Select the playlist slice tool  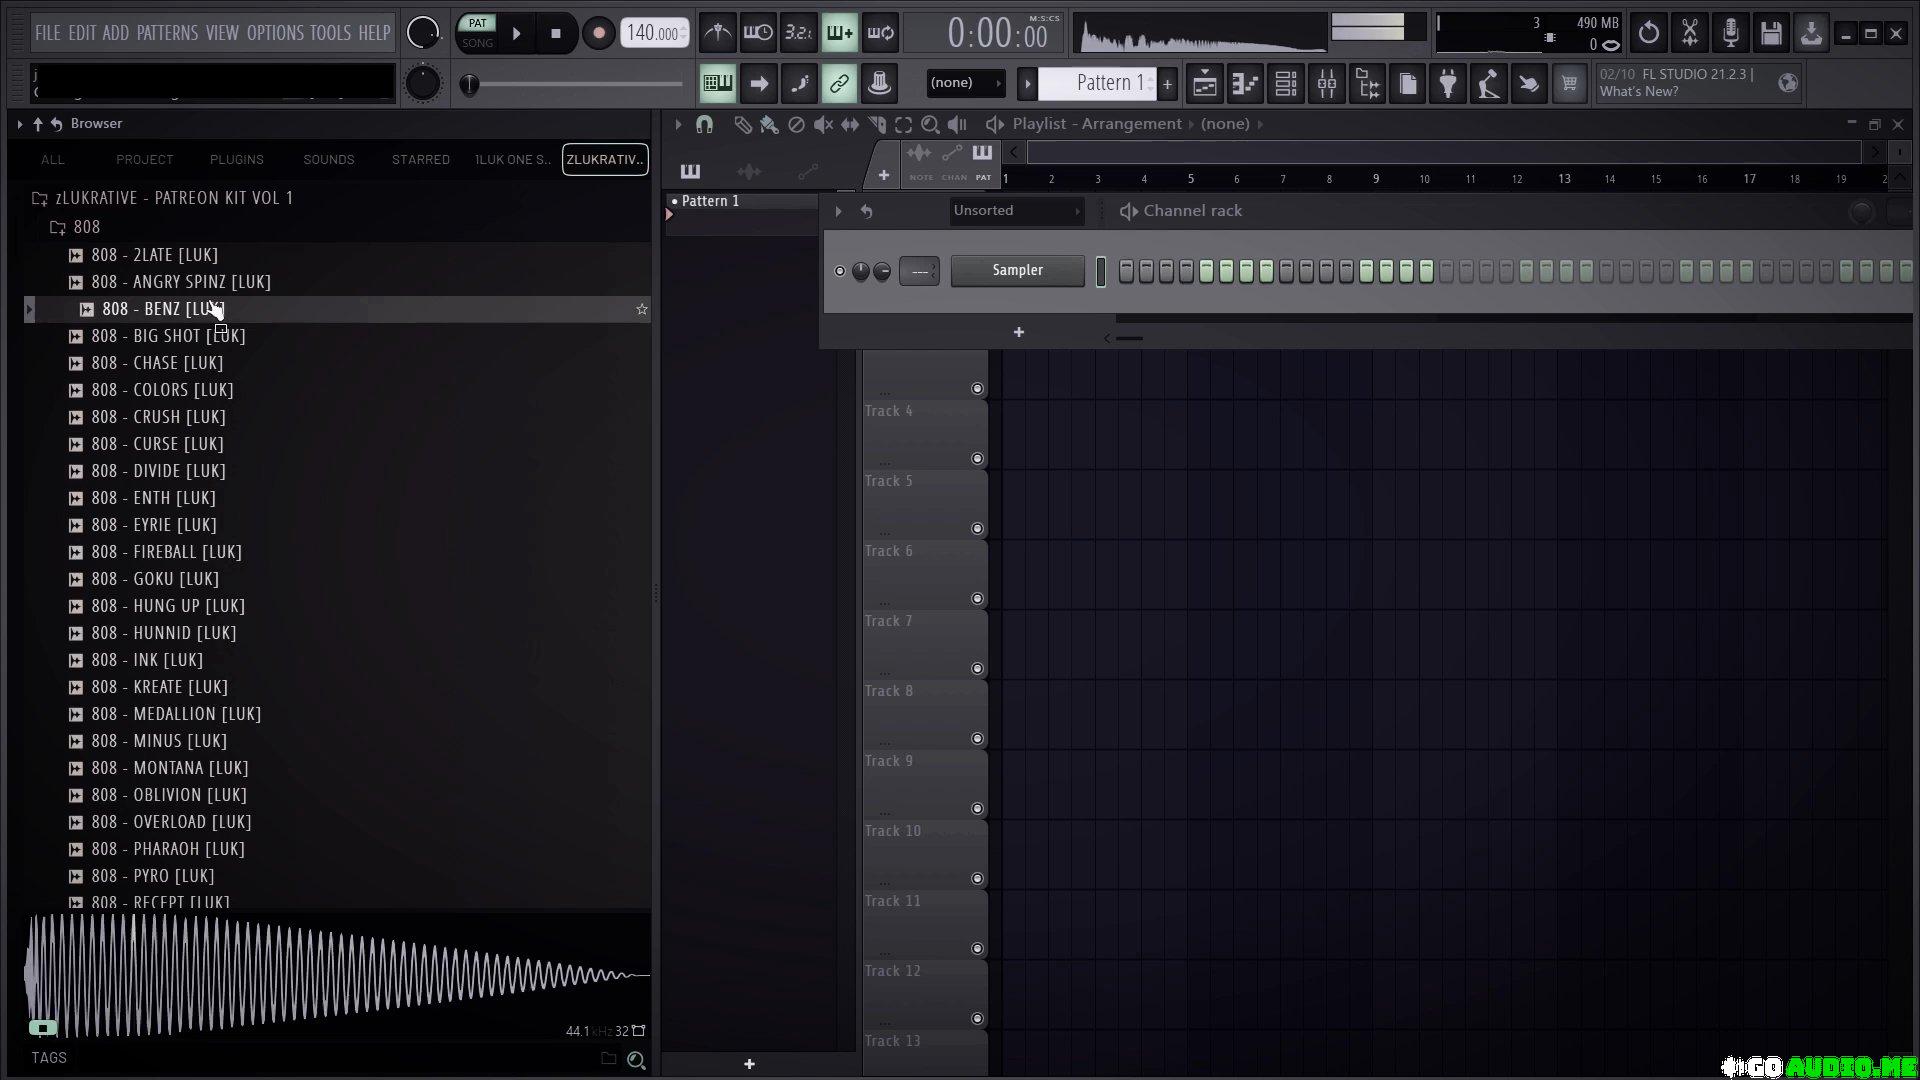(x=877, y=124)
